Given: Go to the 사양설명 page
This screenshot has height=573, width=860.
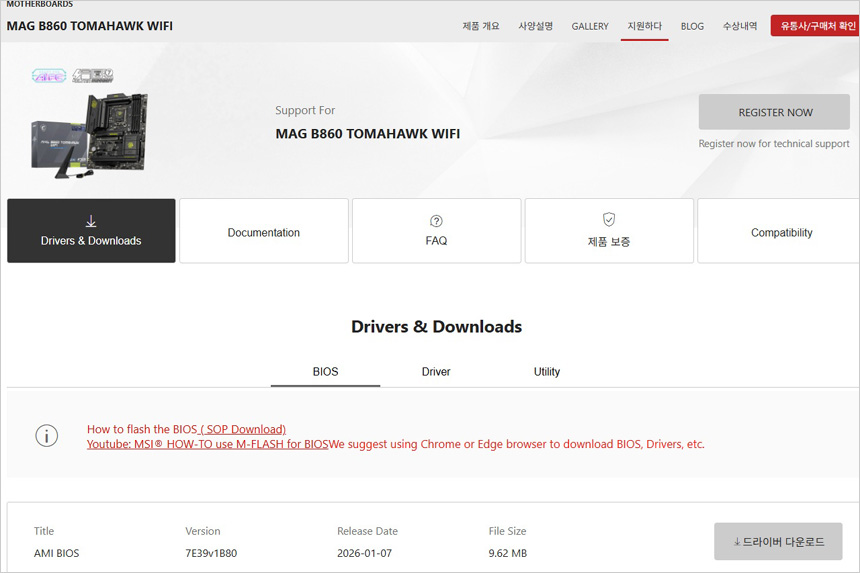Looking at the screenshot, I should pyautogui.click(x=536, y=26).
